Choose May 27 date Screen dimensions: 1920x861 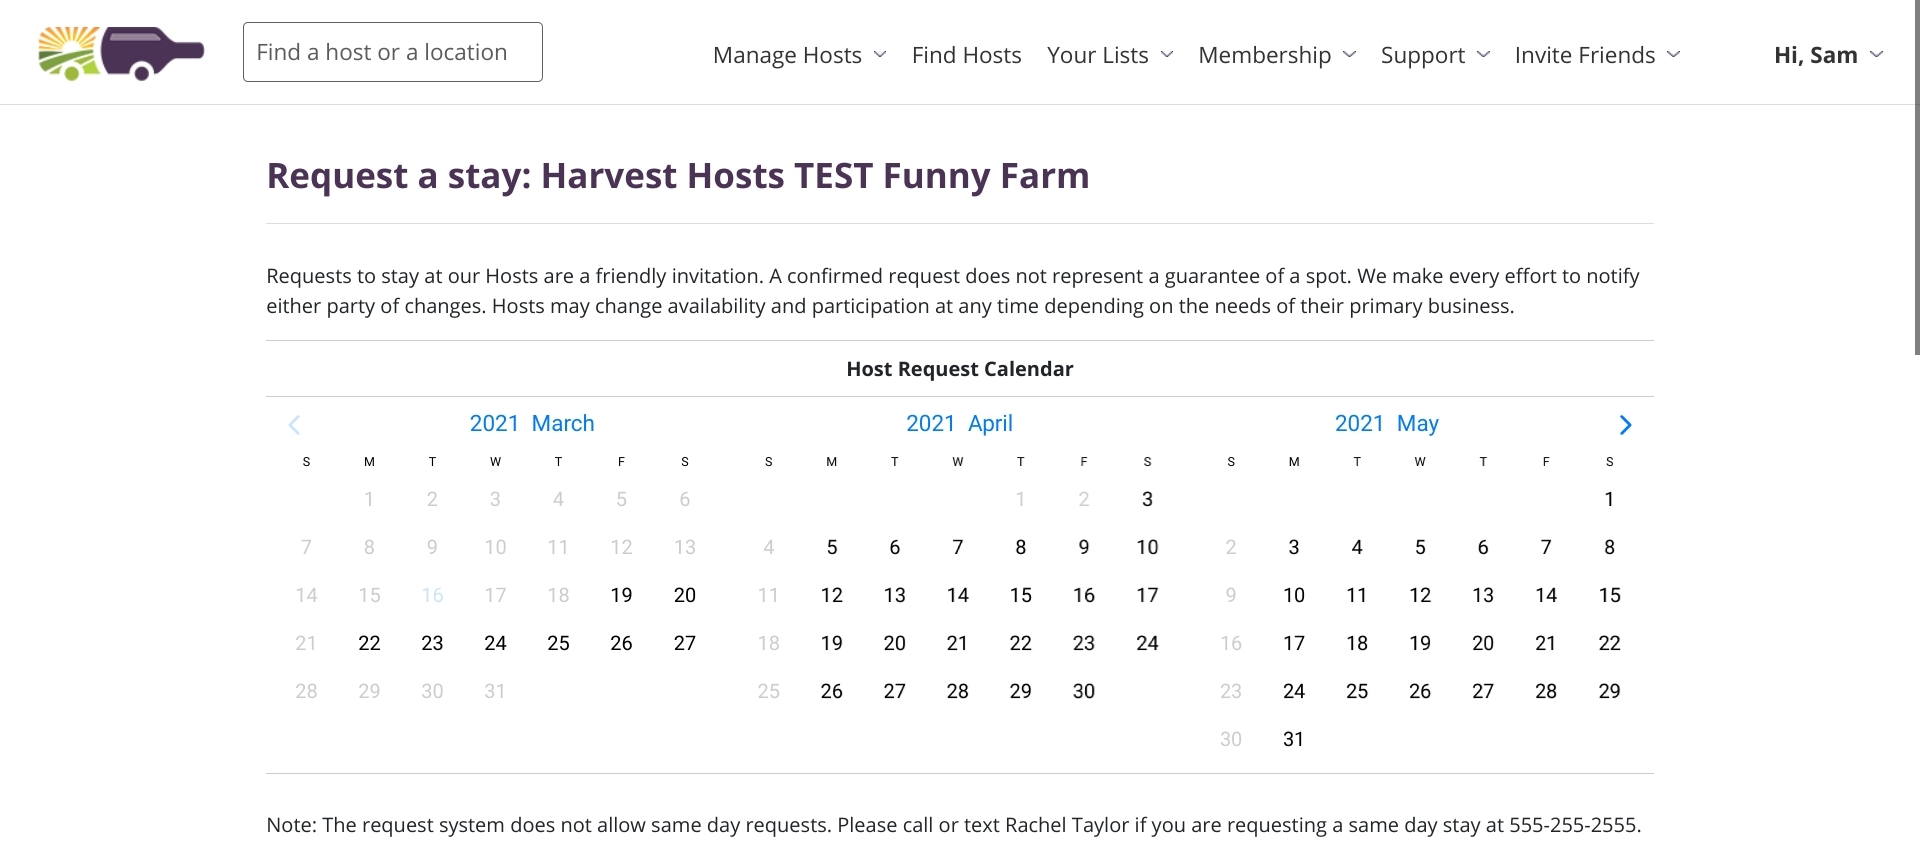[1483, 691]
